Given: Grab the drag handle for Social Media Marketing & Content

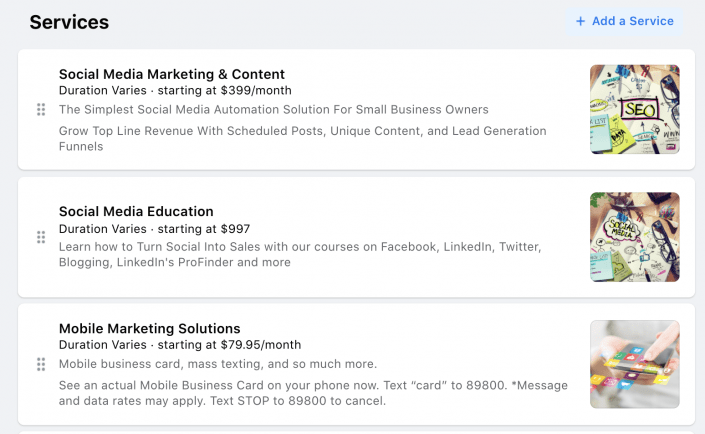Looking at the screenshot, I should pos(41,109).
